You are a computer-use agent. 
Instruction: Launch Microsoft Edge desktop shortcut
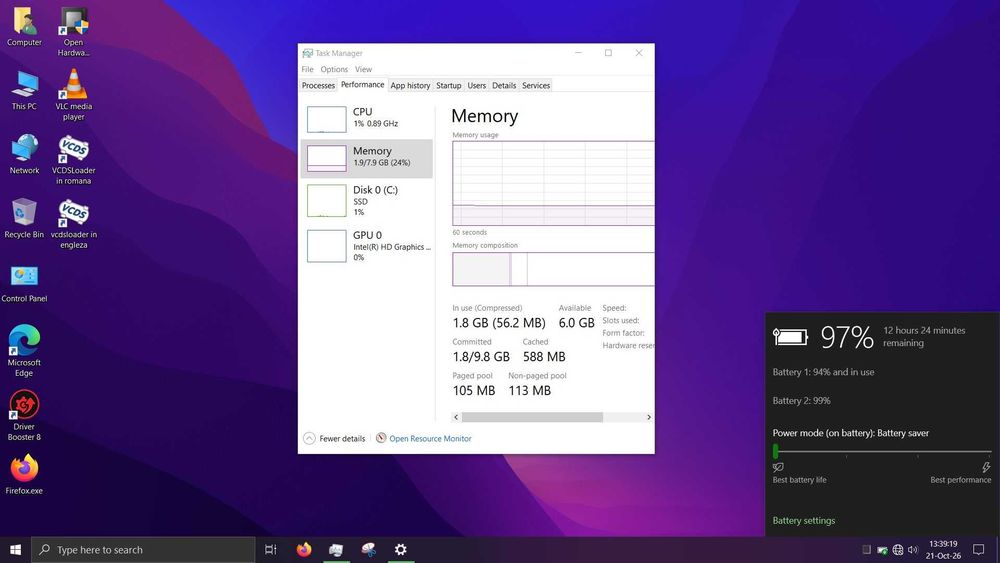[x=24, y=351]
